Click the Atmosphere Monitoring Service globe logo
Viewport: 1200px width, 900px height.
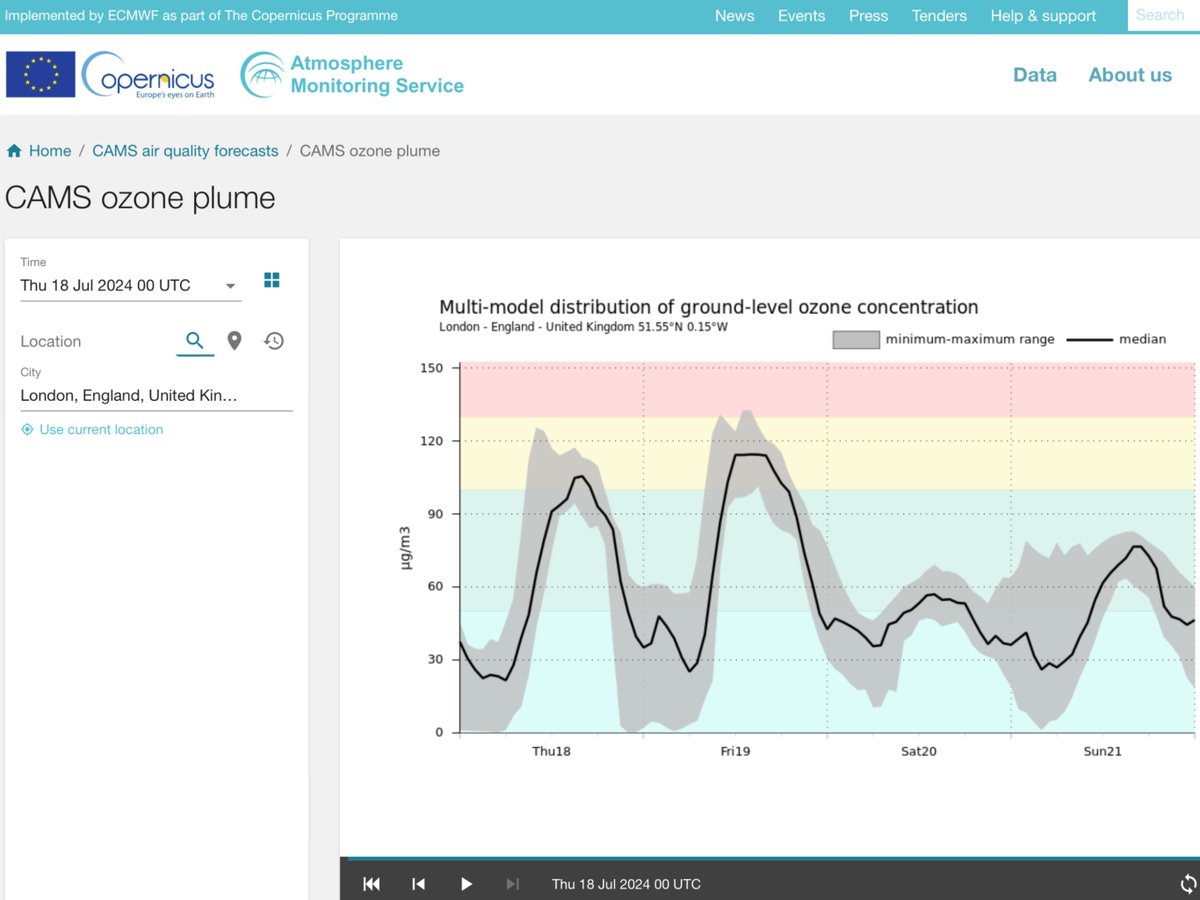tap(262, 75)
